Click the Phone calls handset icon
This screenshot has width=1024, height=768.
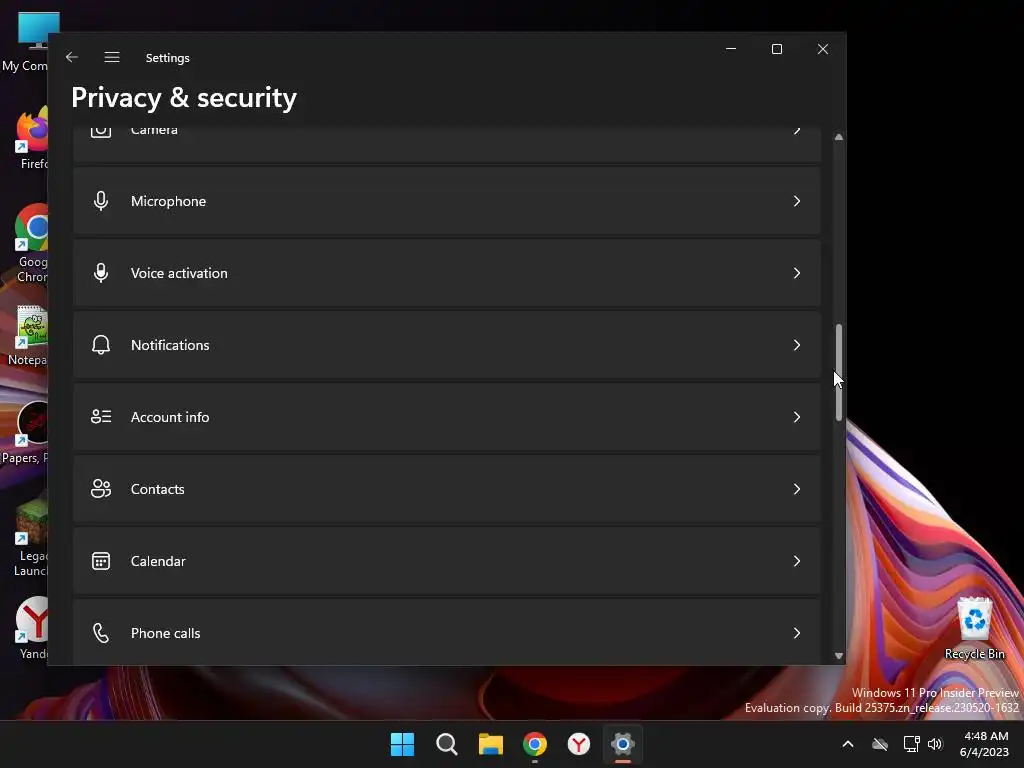(101, 633)
